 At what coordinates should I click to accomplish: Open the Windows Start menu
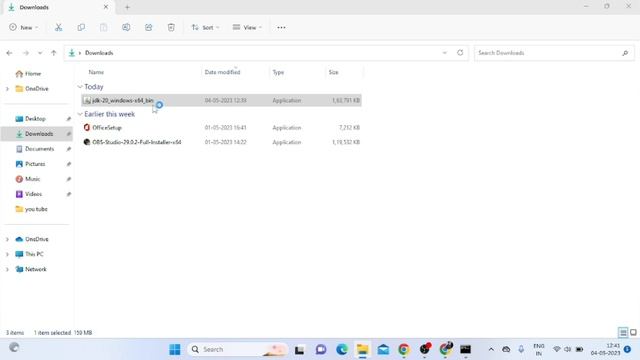175,349
